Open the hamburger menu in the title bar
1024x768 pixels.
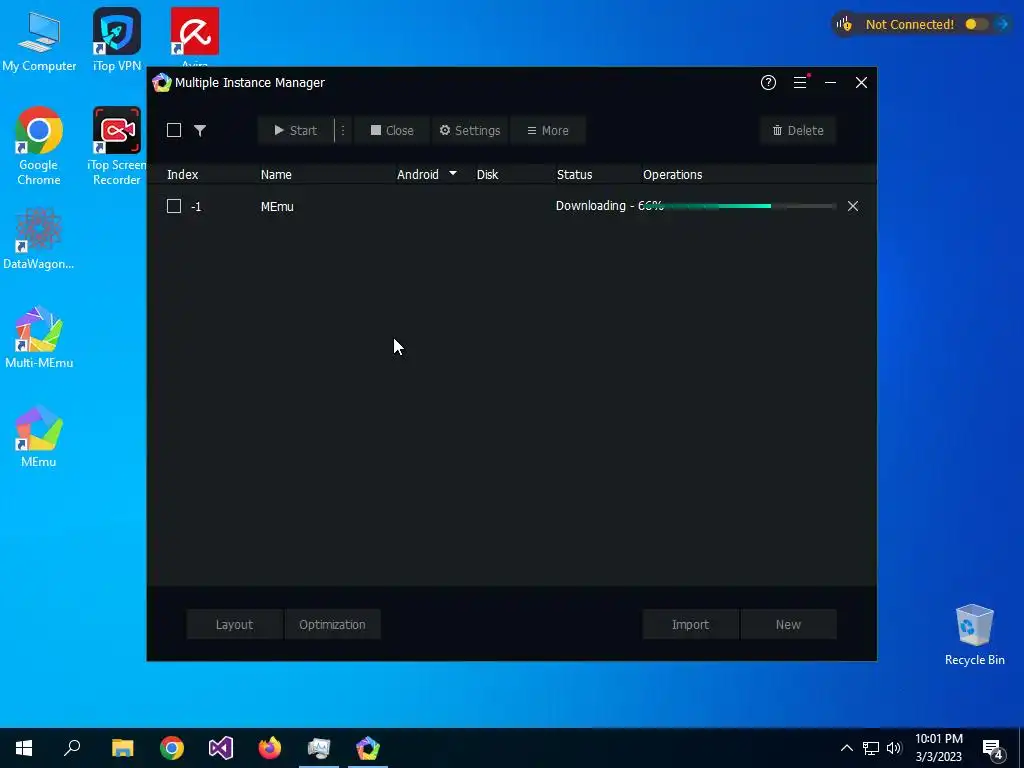coord(800,82)
